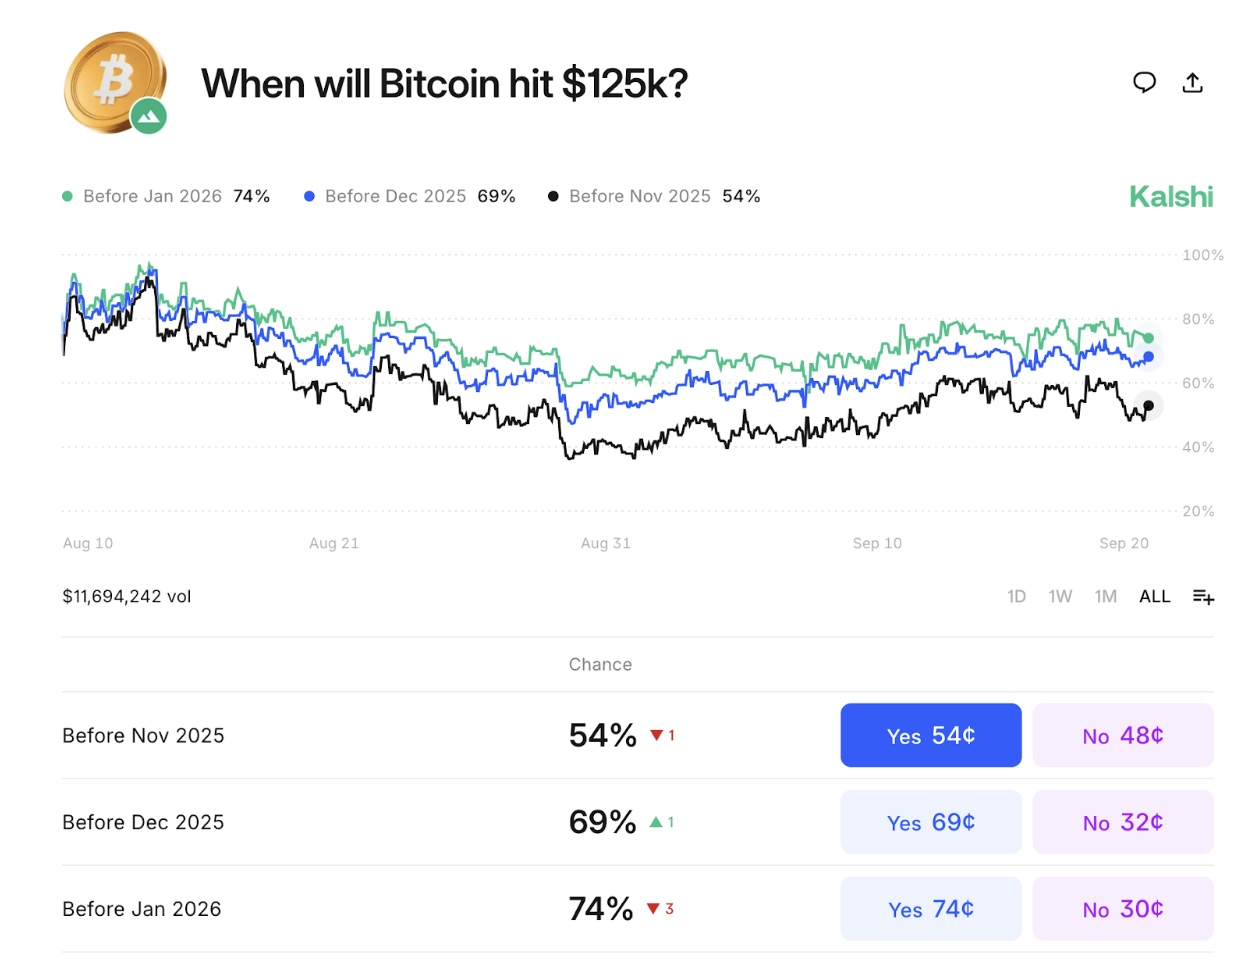Switch to the 1D time range tab
The image size is (1252, 966).
click(1015, 596)
